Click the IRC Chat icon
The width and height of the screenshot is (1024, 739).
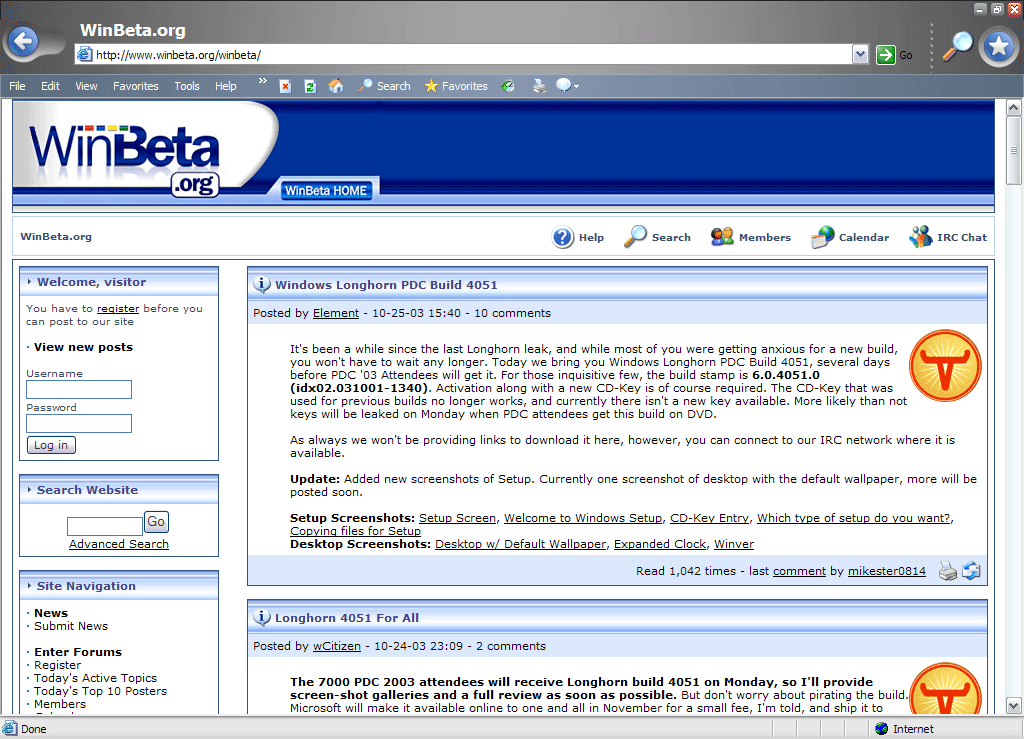click(x=920, y=237)
